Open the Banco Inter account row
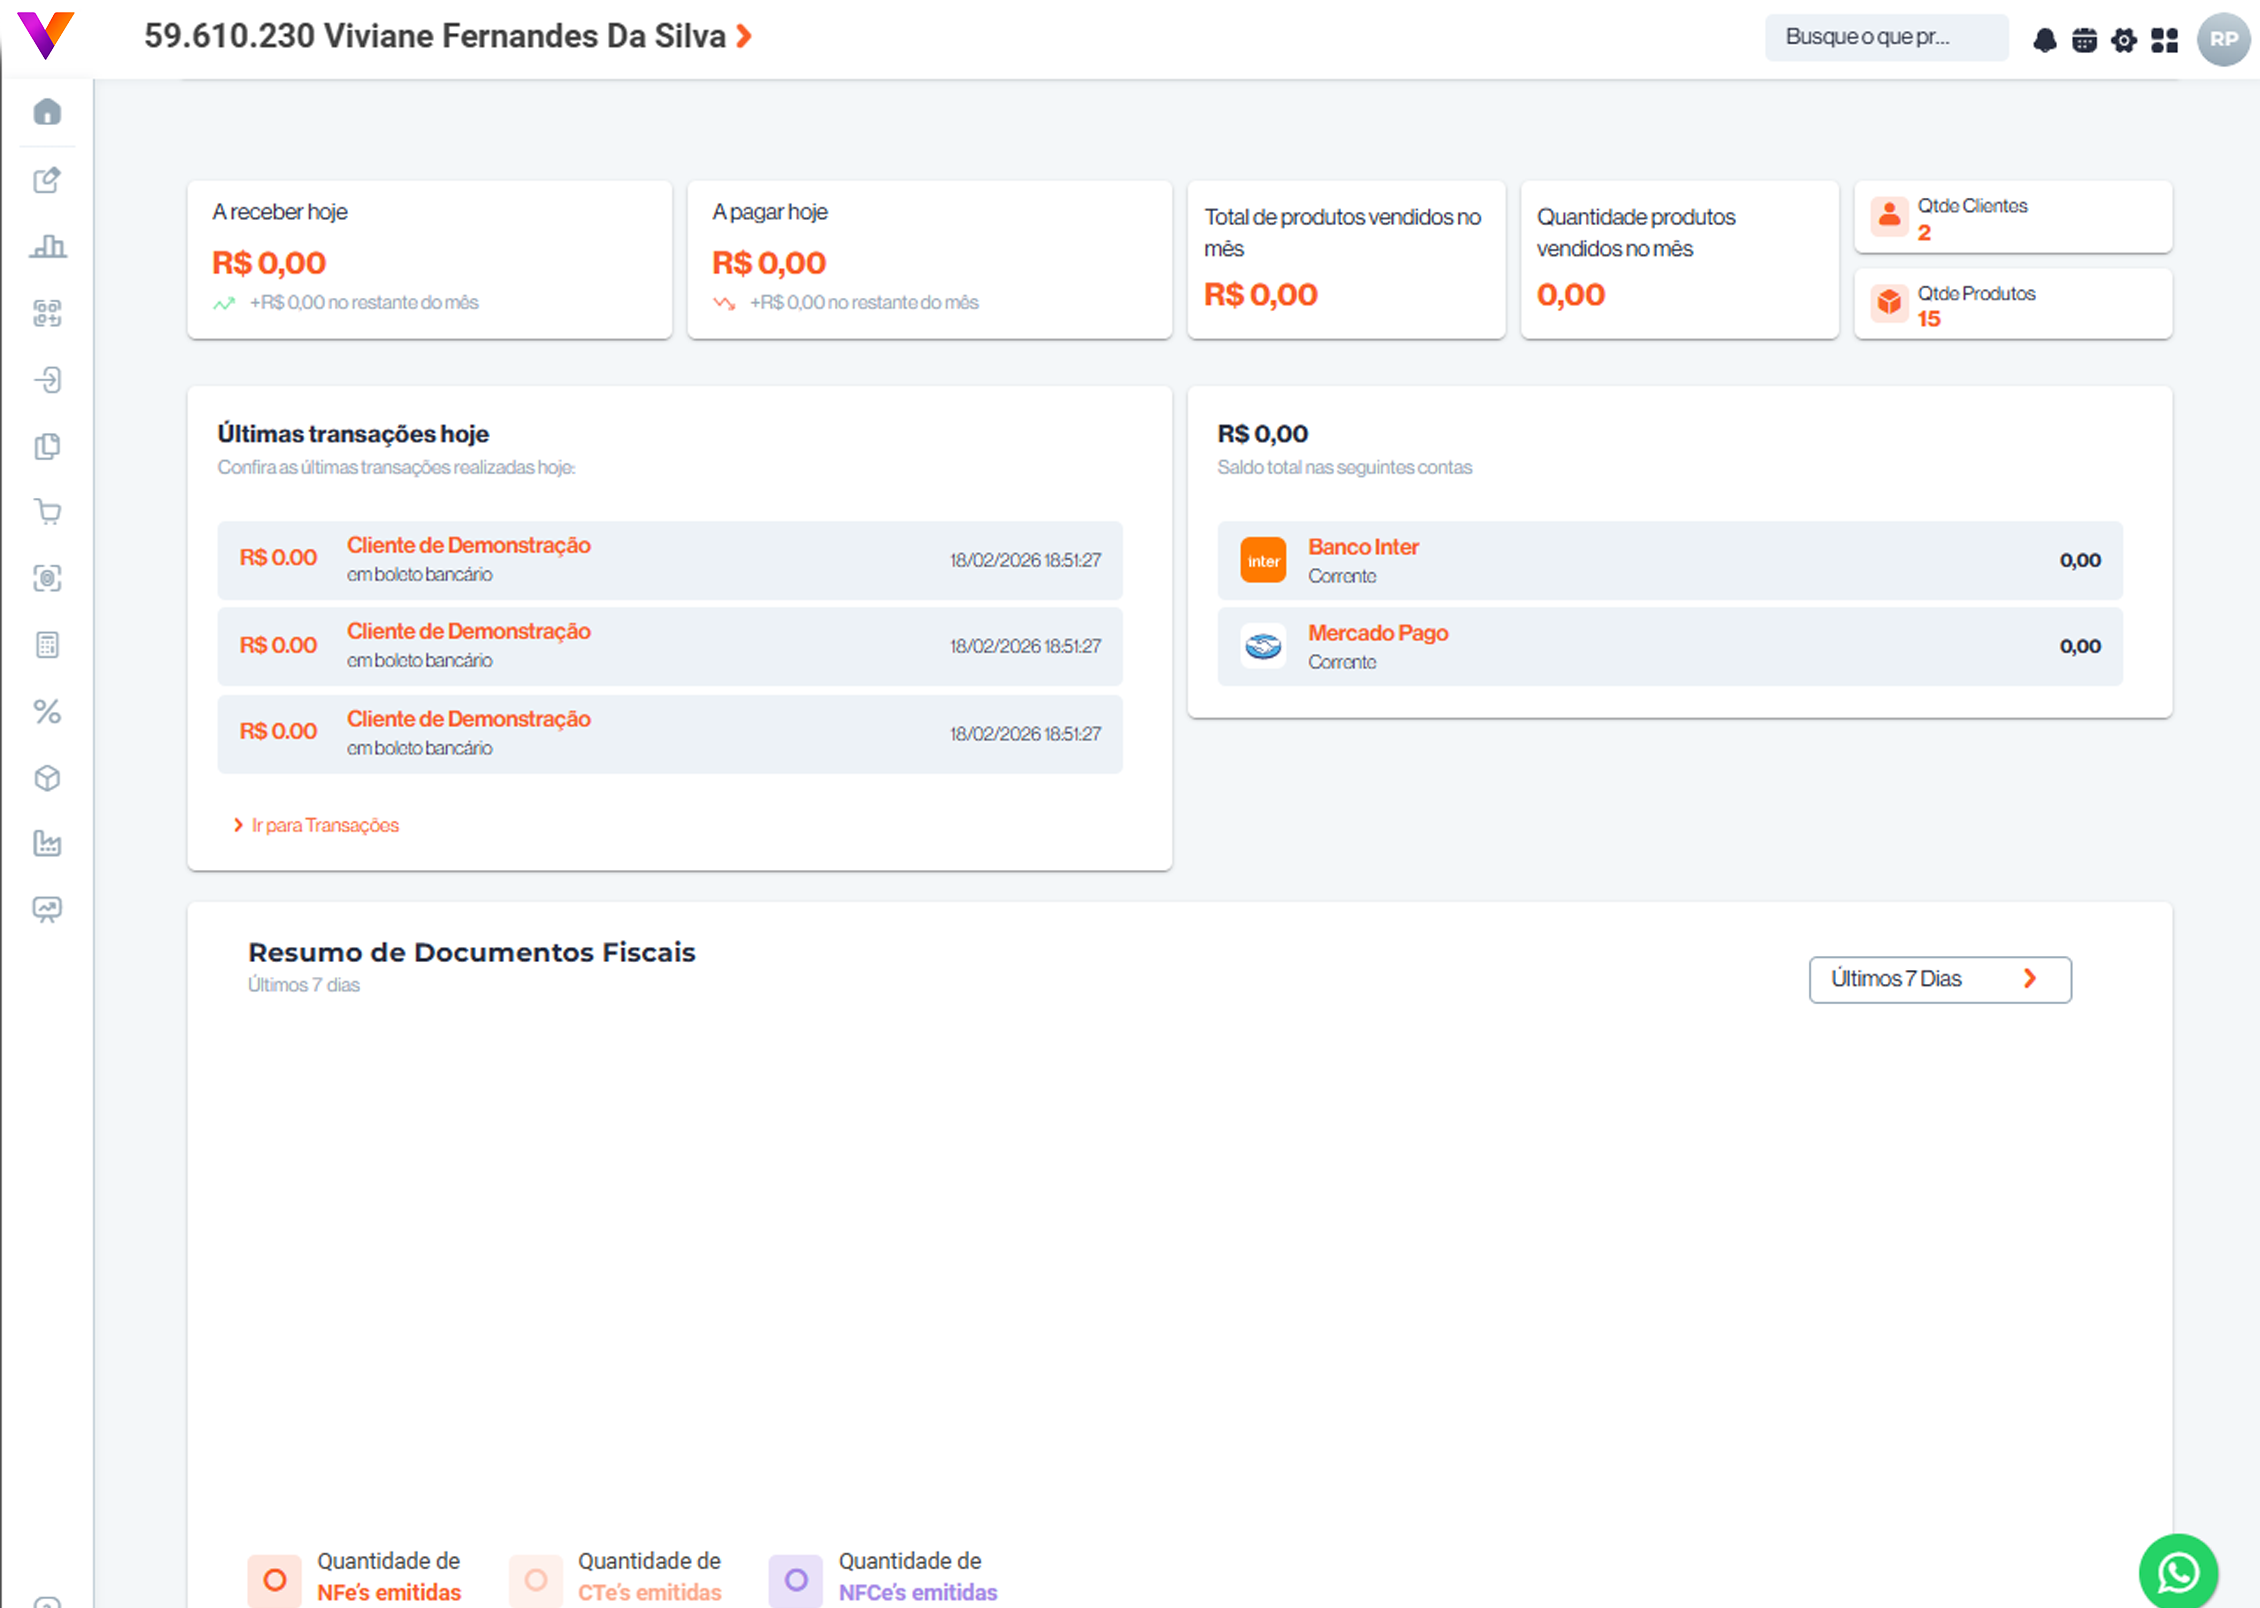The width and height of the screenshot is (2260, 1608). pos(1669,561)
